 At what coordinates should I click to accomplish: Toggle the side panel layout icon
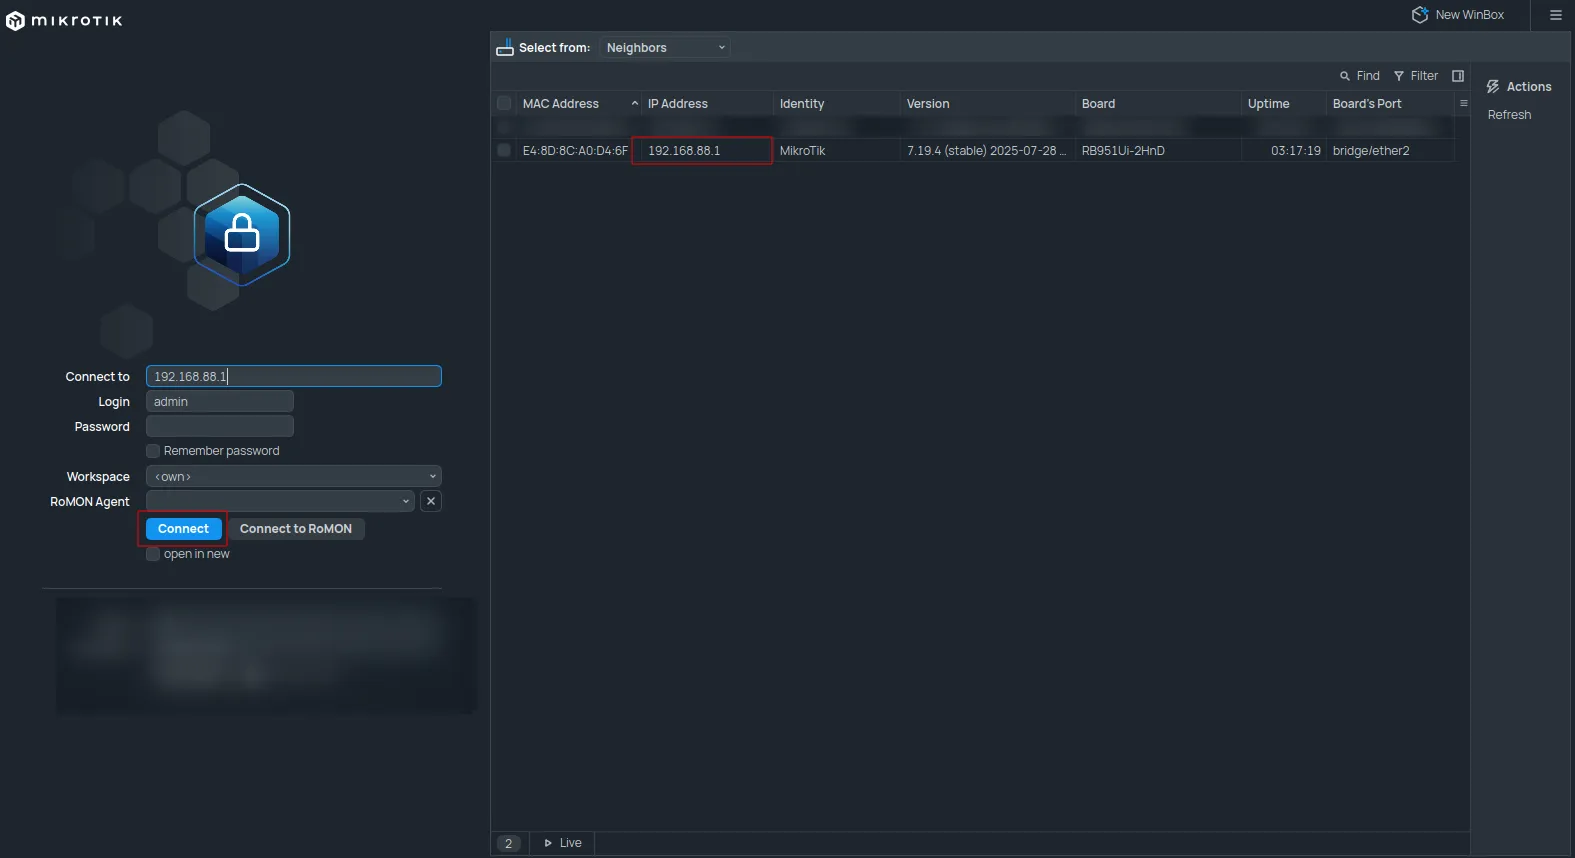click(1458, 76)
